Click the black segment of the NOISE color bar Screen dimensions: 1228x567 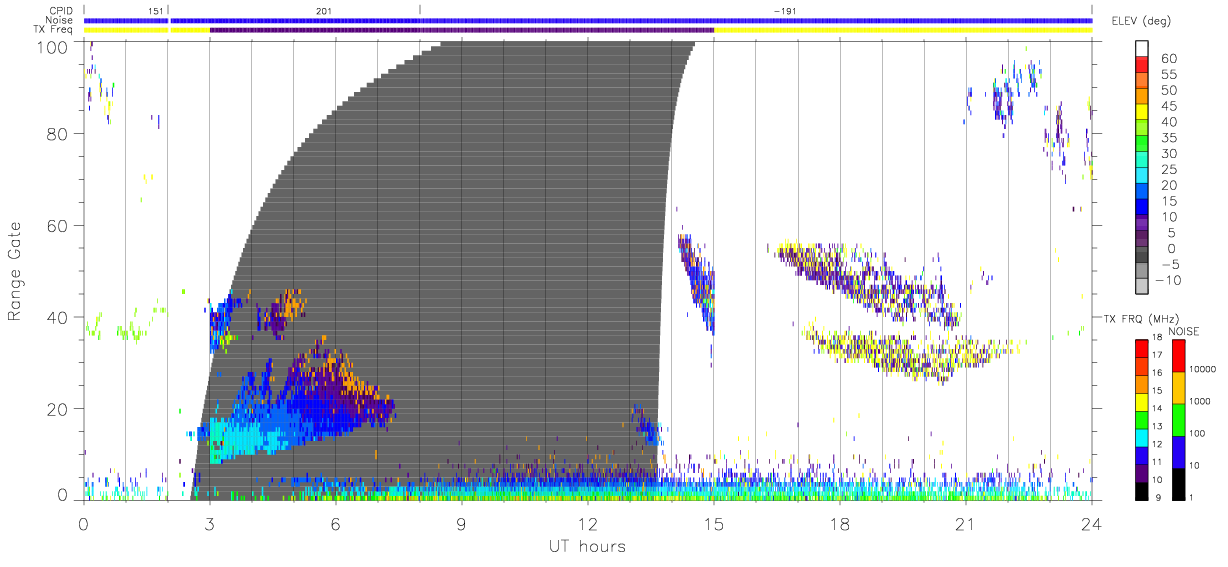pyautogui.click(x=1178, y=482)
